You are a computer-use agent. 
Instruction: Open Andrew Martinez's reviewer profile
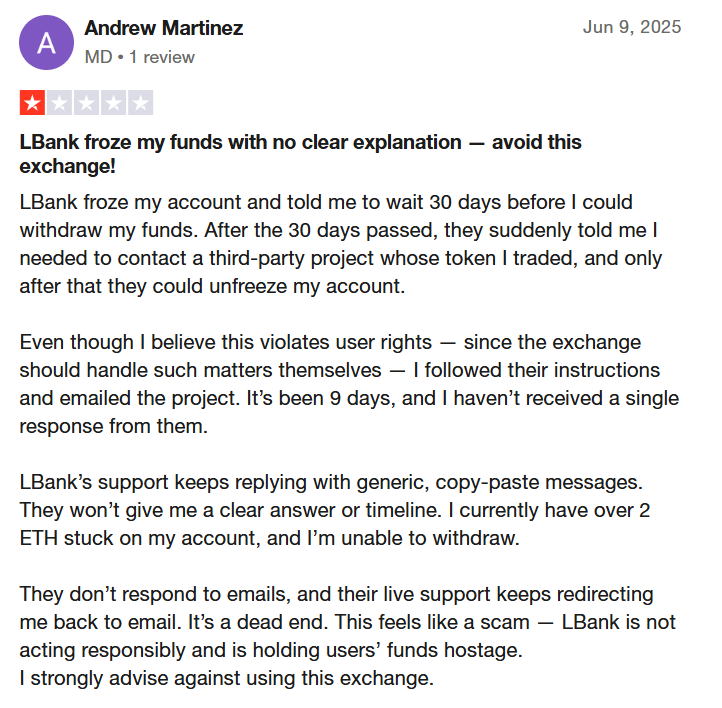point(163,28)
